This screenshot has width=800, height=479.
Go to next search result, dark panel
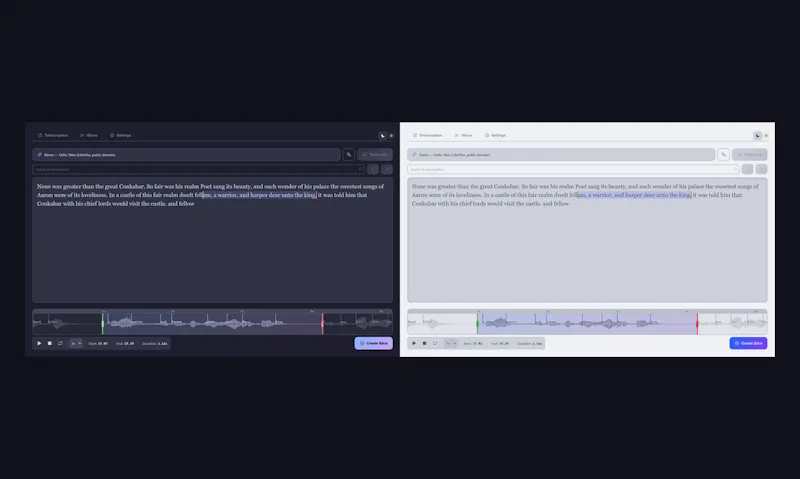pos(387,169)
